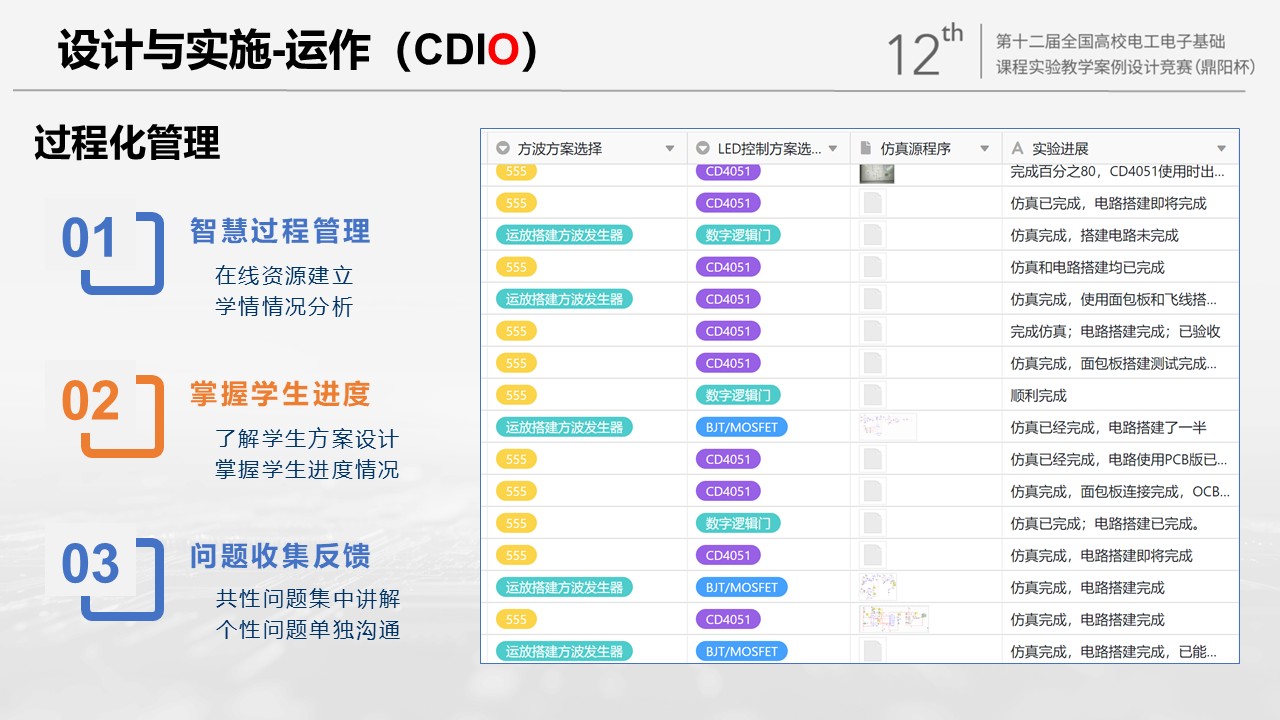The width and height of the screenshot is (1280, 720).
Task: Click the 智慧过程管理 heading
Action: [x=280, y=232]
